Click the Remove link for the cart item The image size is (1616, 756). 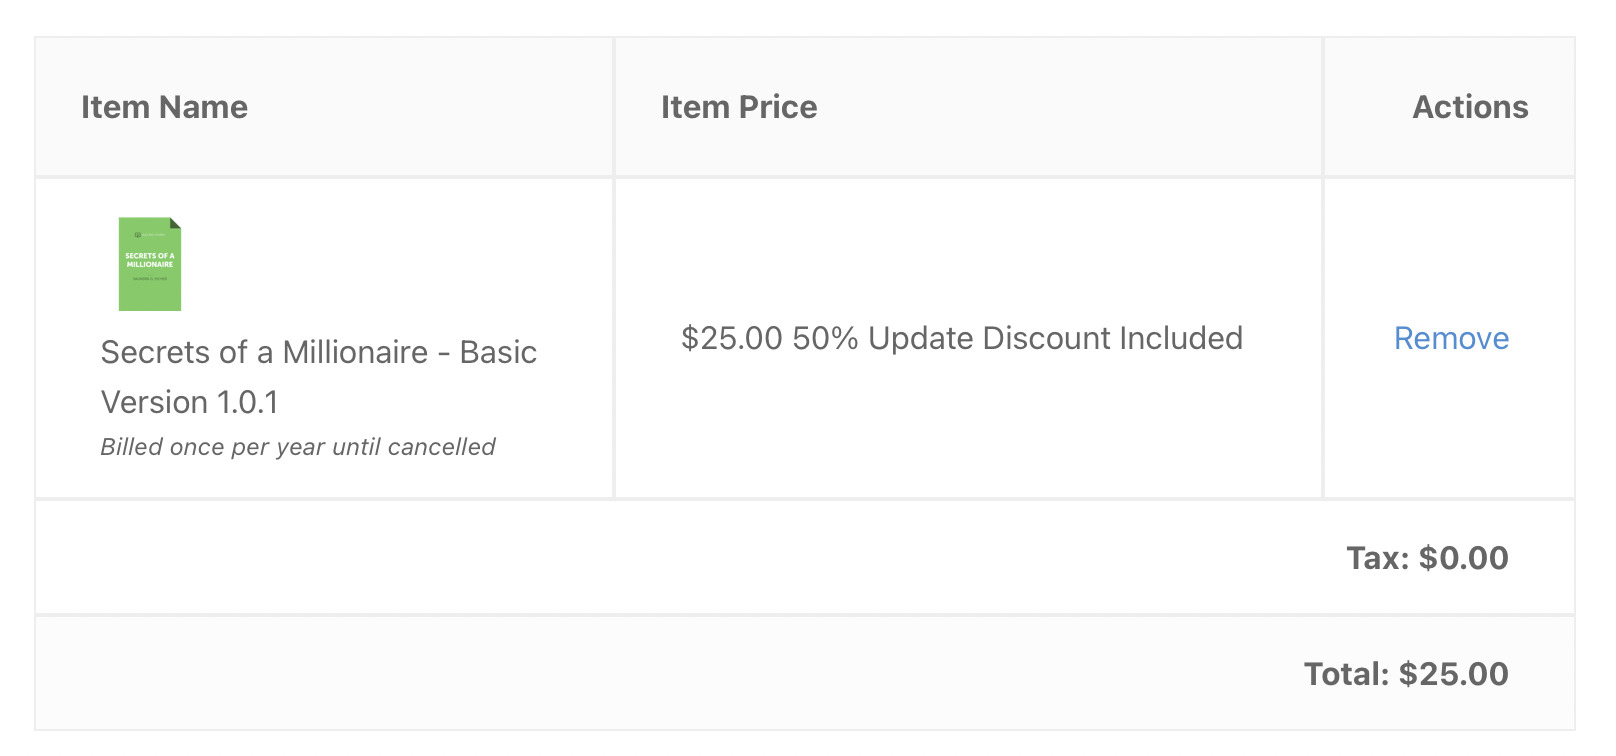coord(1451,339)
